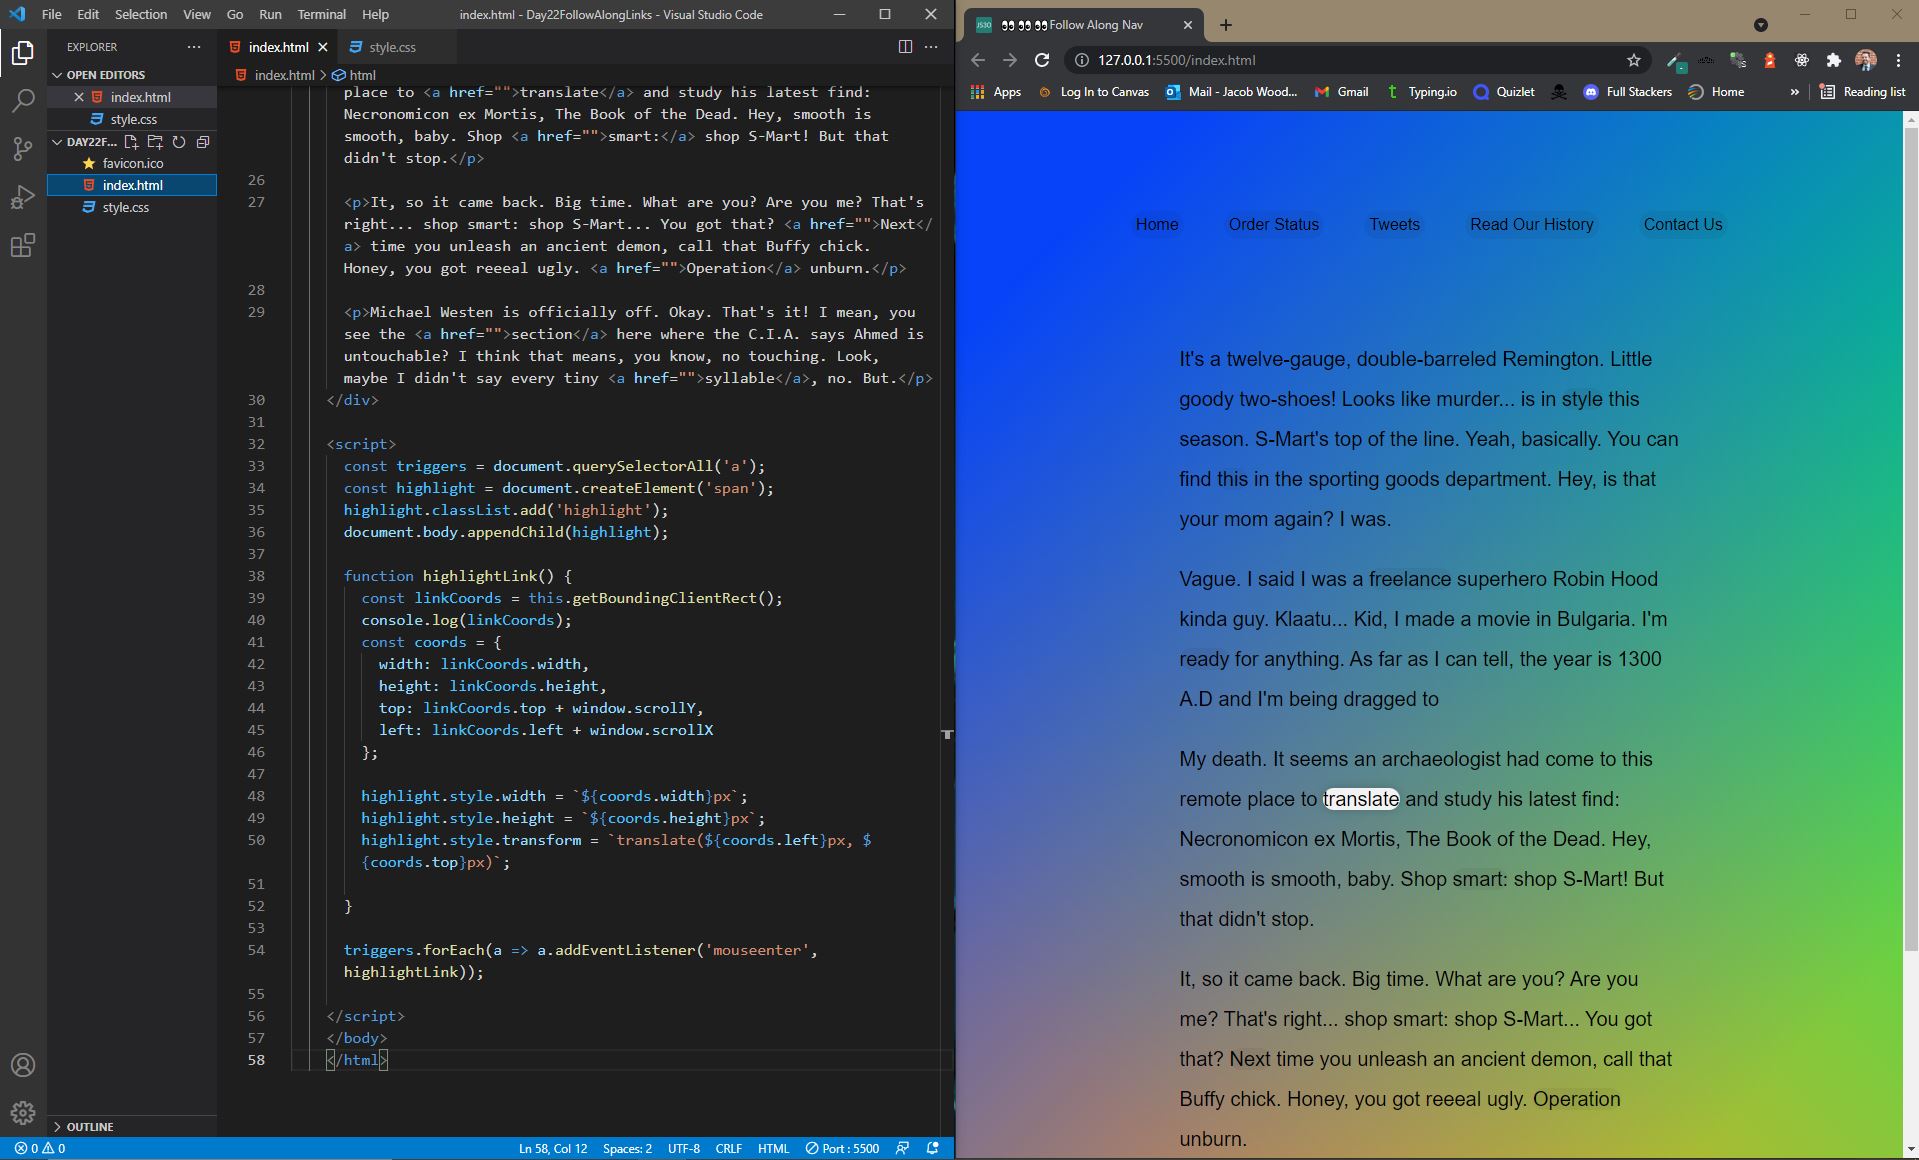
Task: Select language mode HTML in status bar
Action: coord(773,1148)
